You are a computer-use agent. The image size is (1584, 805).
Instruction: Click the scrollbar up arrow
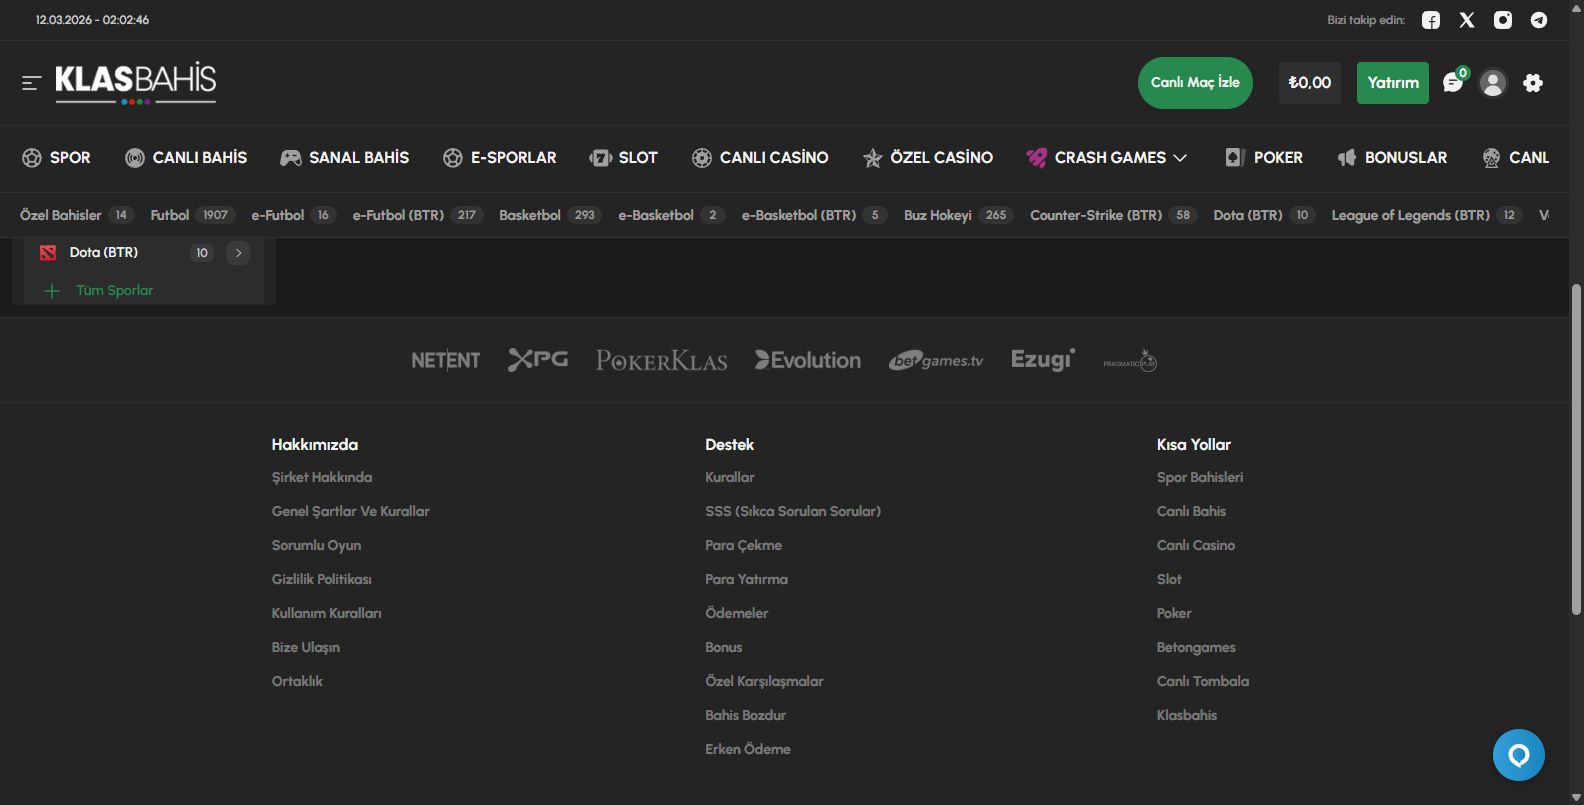(x=1576, y=8)
